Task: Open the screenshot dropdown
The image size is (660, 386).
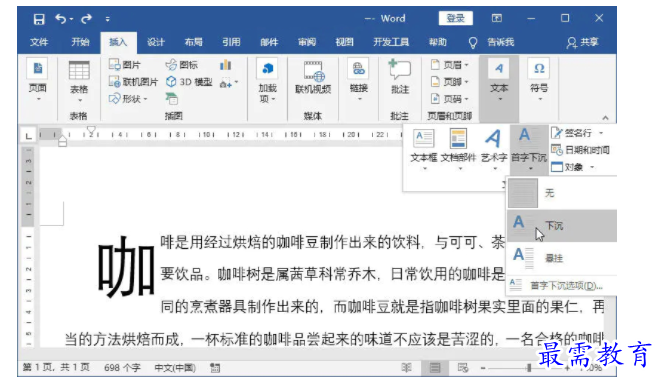Action: 229,82
